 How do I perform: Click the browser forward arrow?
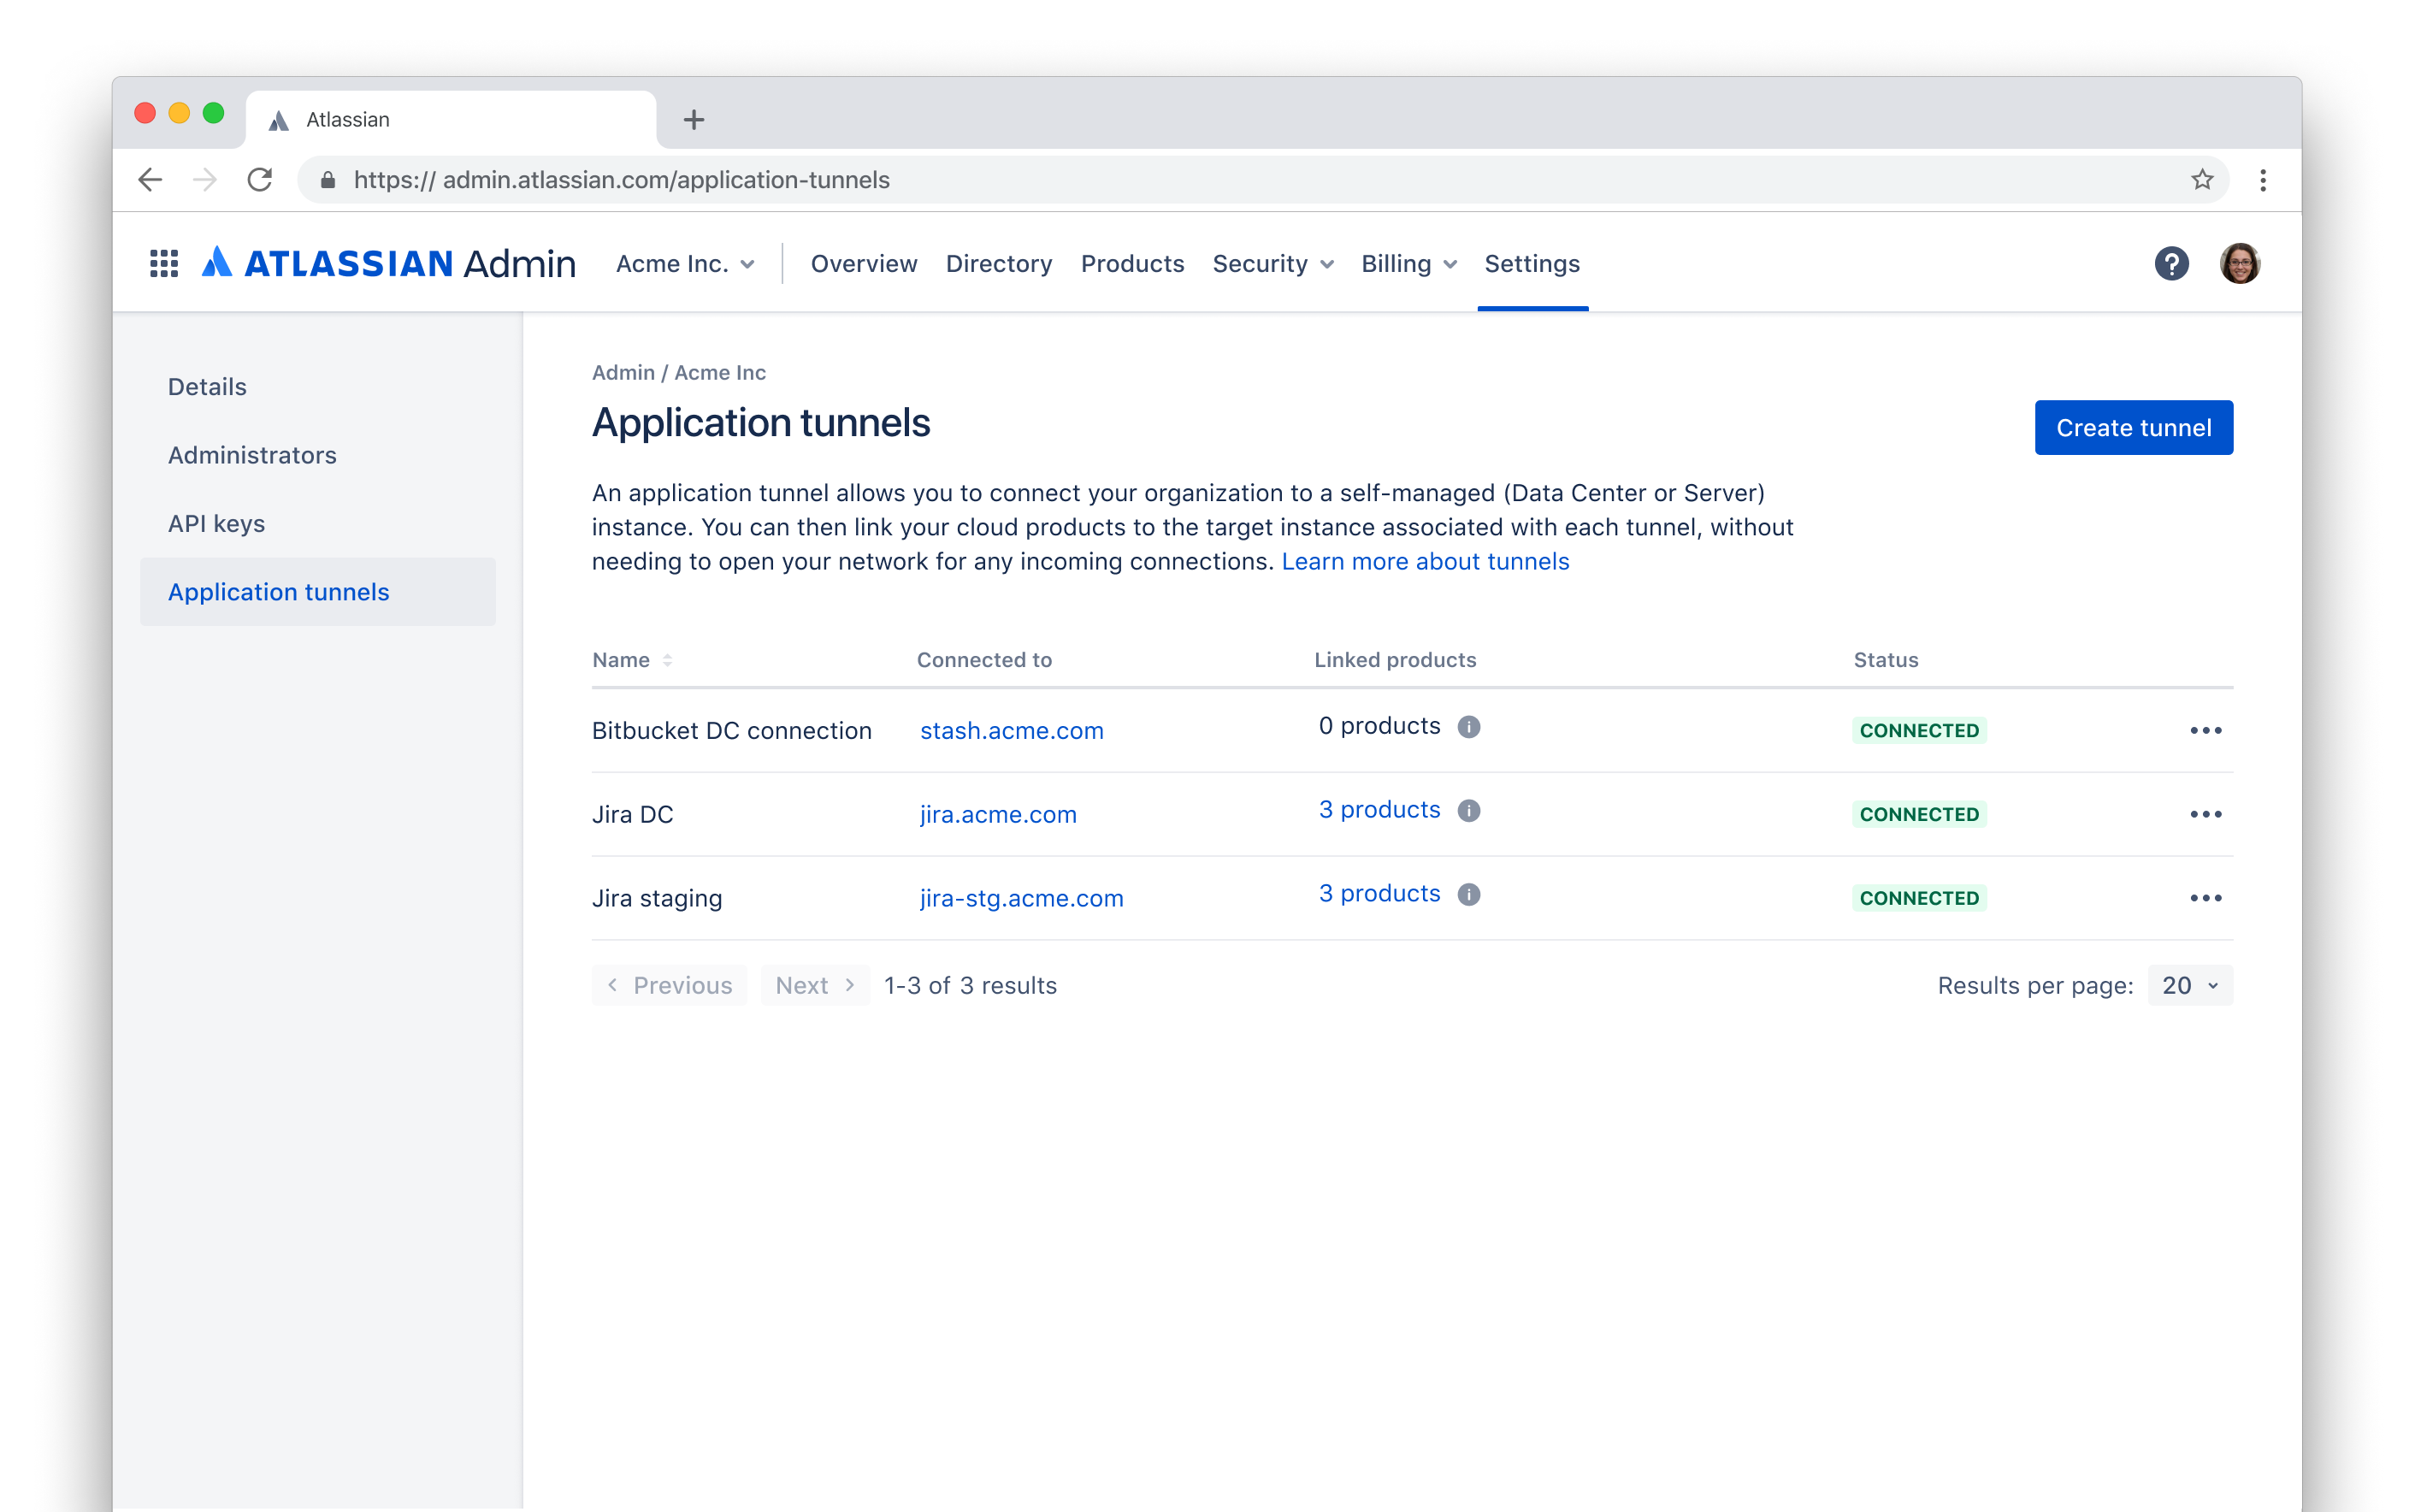(x=205, y=180)
